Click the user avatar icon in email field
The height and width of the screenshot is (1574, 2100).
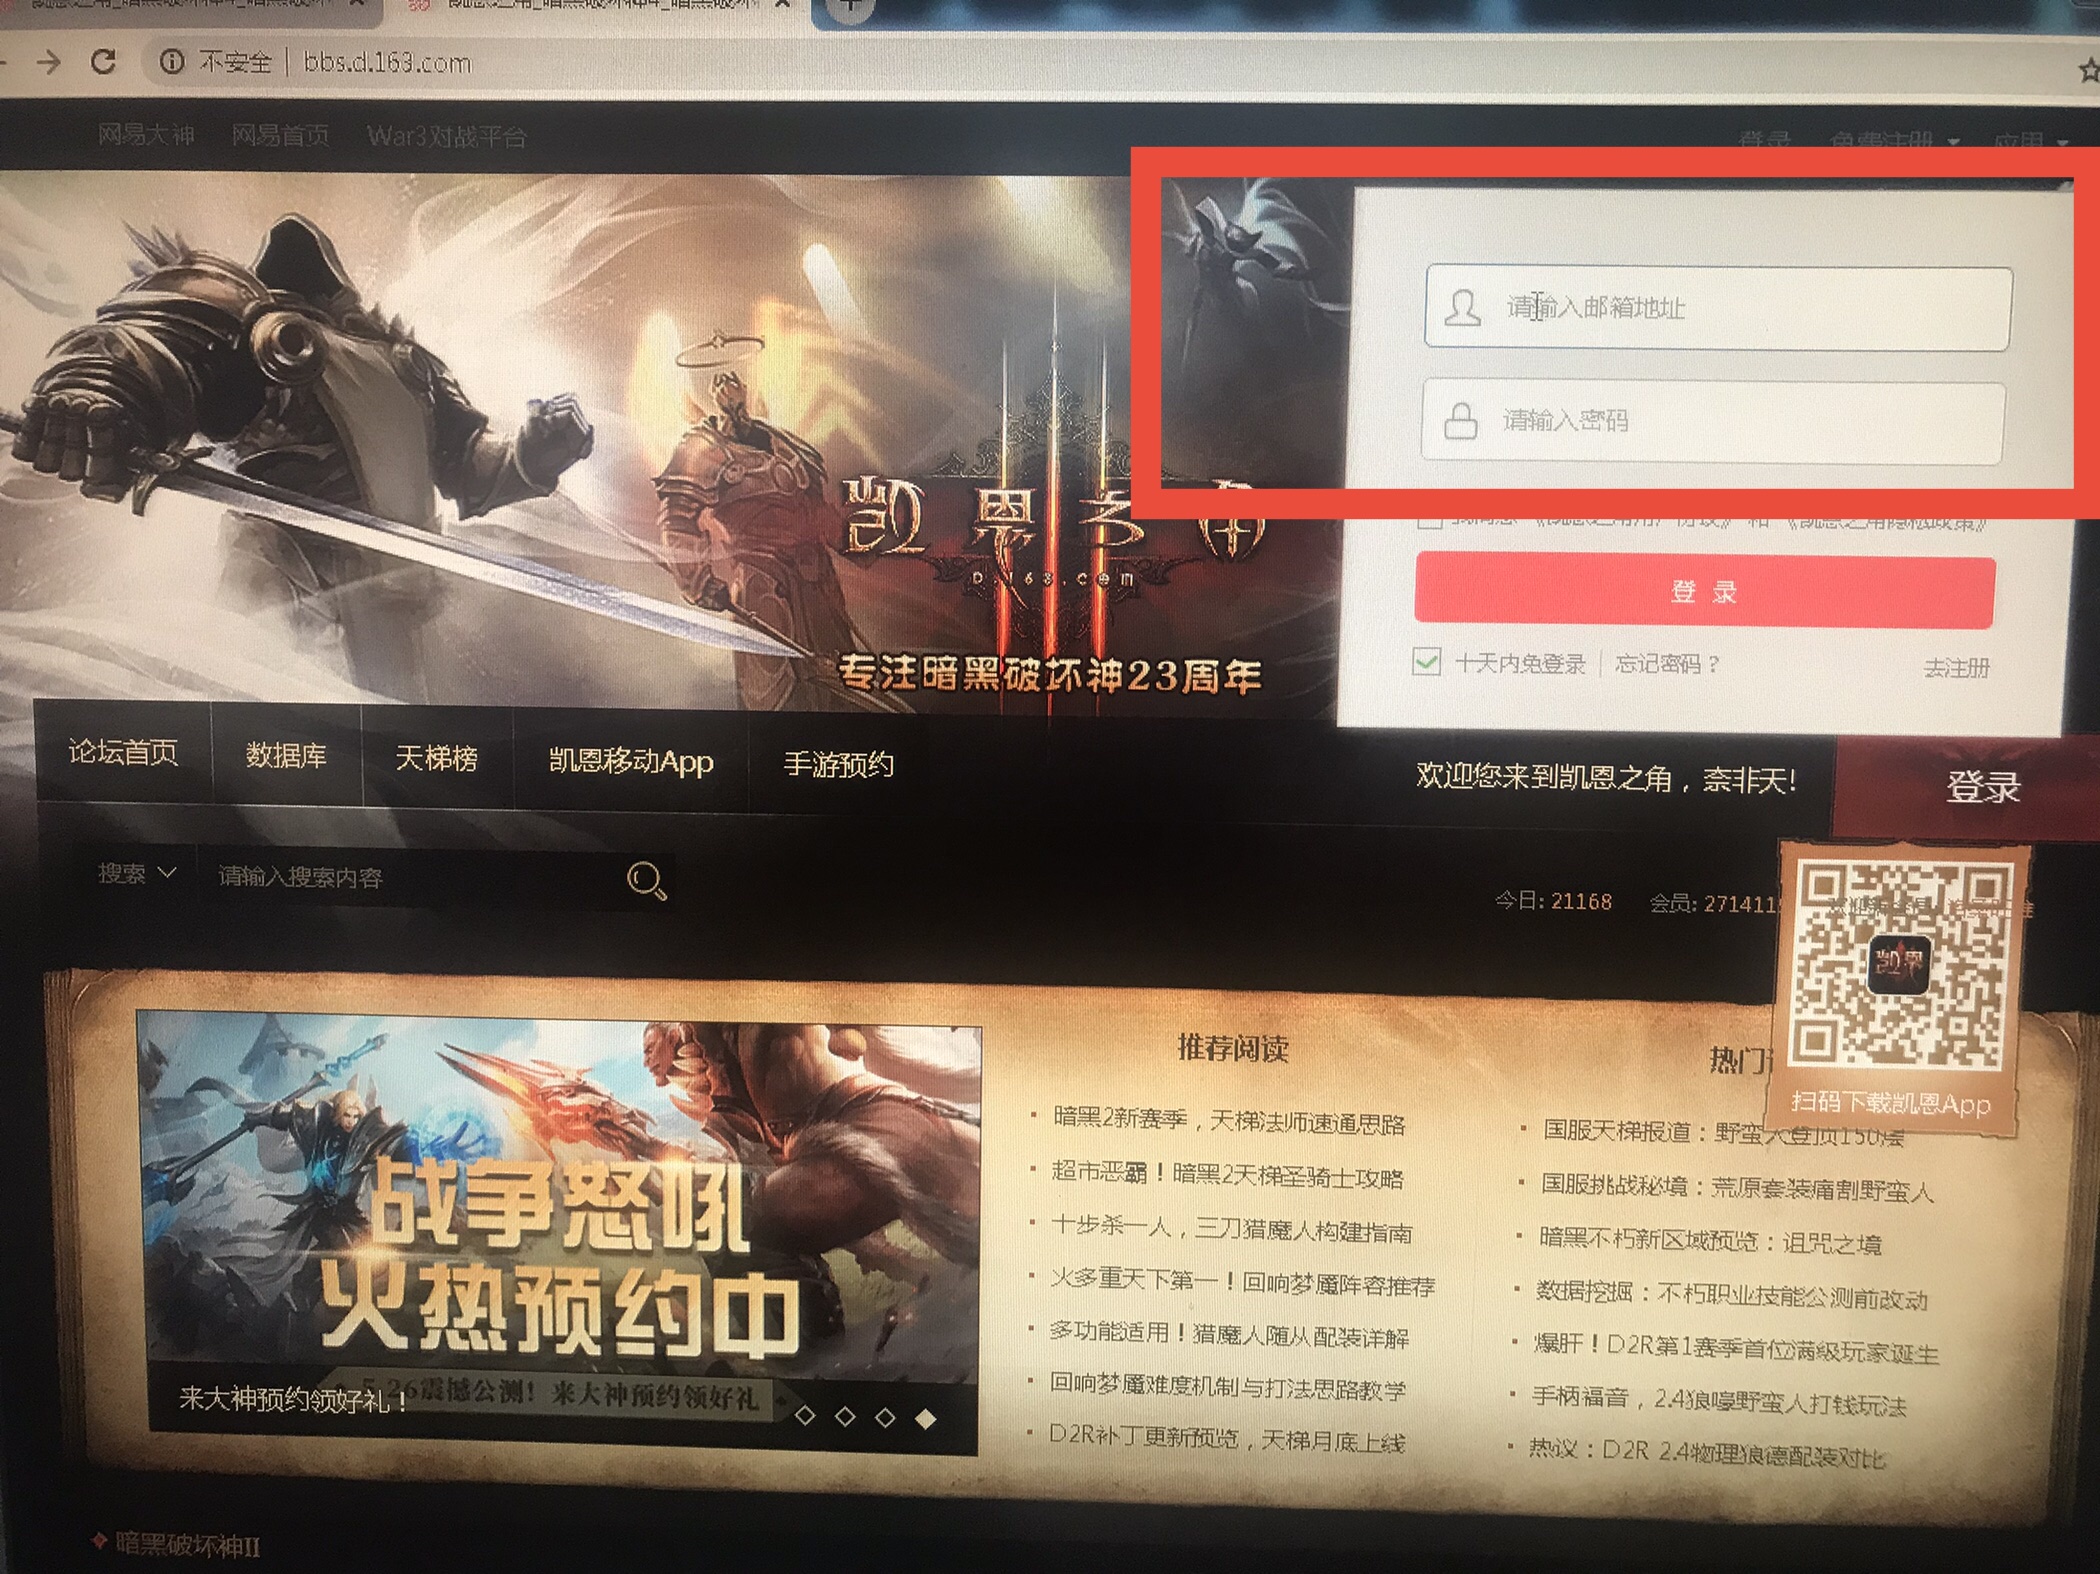click(1463, 307)
